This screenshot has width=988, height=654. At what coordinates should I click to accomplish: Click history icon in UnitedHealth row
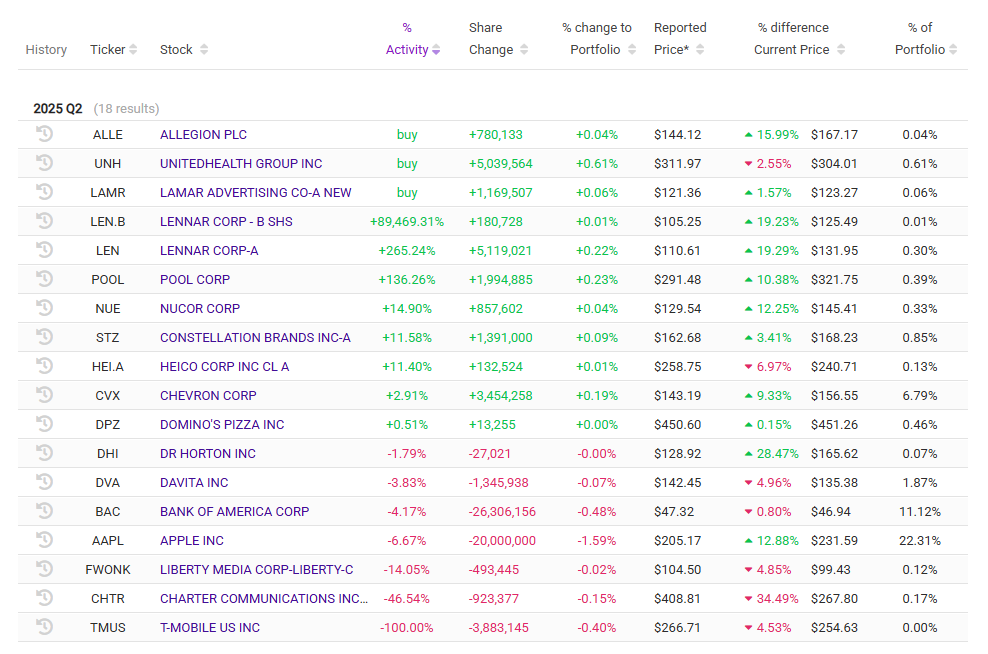[x=44, y=163]
